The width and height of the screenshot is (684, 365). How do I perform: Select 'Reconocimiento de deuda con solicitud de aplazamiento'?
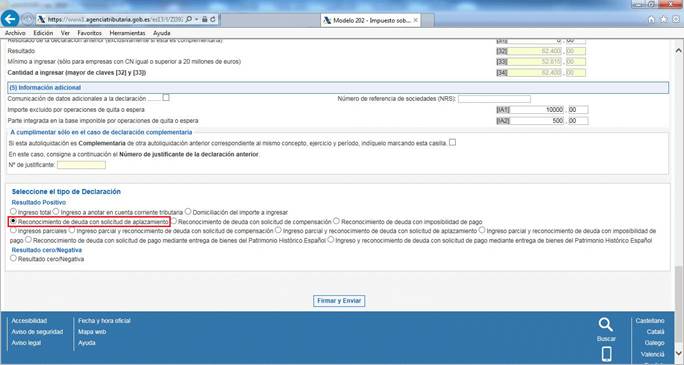pos(14,221)
